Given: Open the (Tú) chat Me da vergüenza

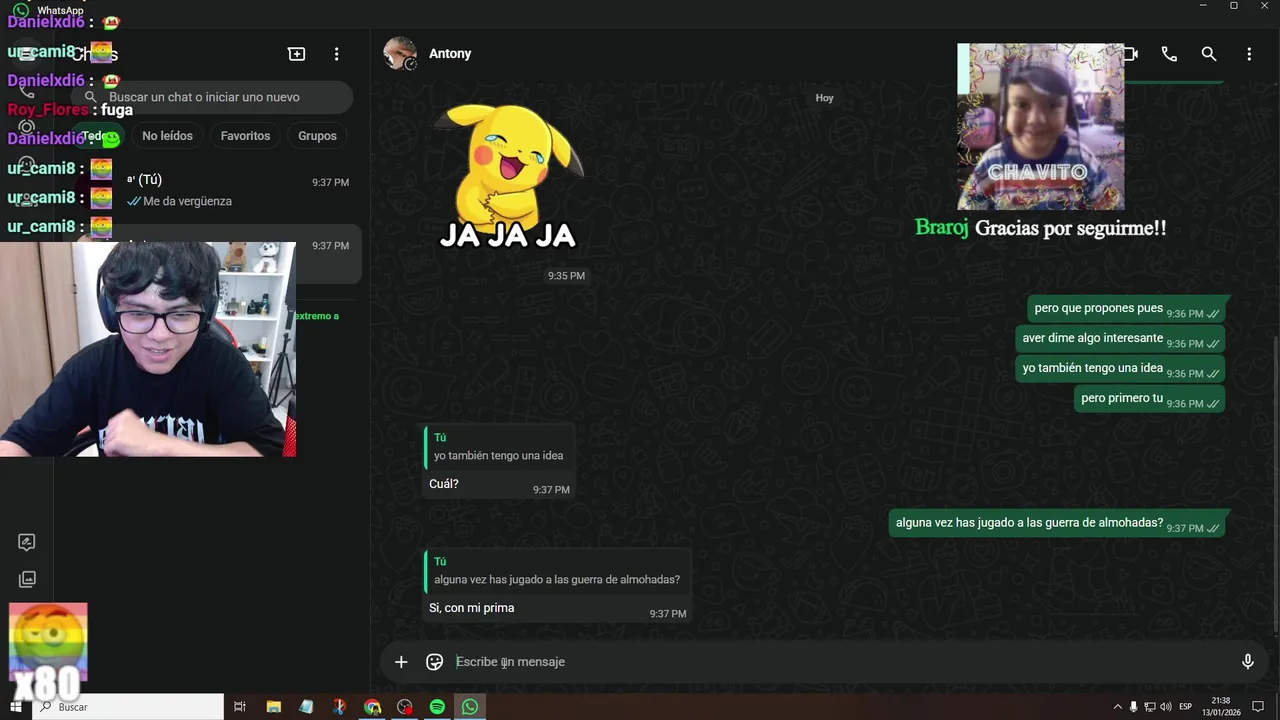Looking at the screenshot, I should click(210, 190).
